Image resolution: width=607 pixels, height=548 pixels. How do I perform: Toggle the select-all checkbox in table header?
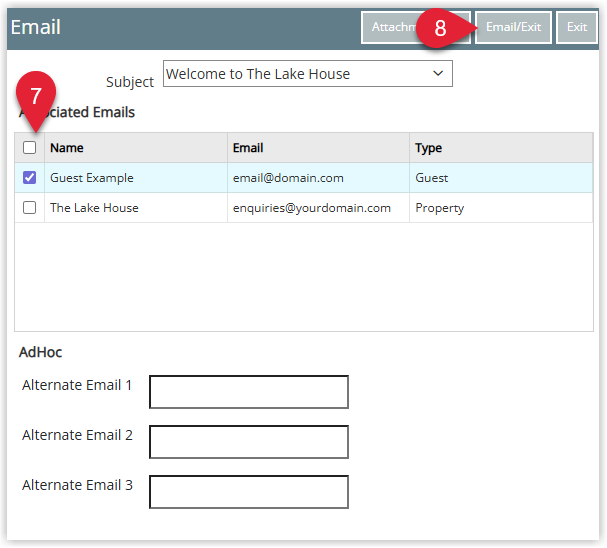29,147
